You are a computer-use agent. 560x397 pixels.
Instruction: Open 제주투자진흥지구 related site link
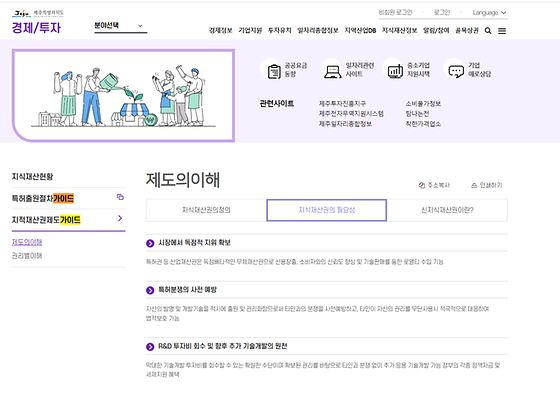[342, 104]
